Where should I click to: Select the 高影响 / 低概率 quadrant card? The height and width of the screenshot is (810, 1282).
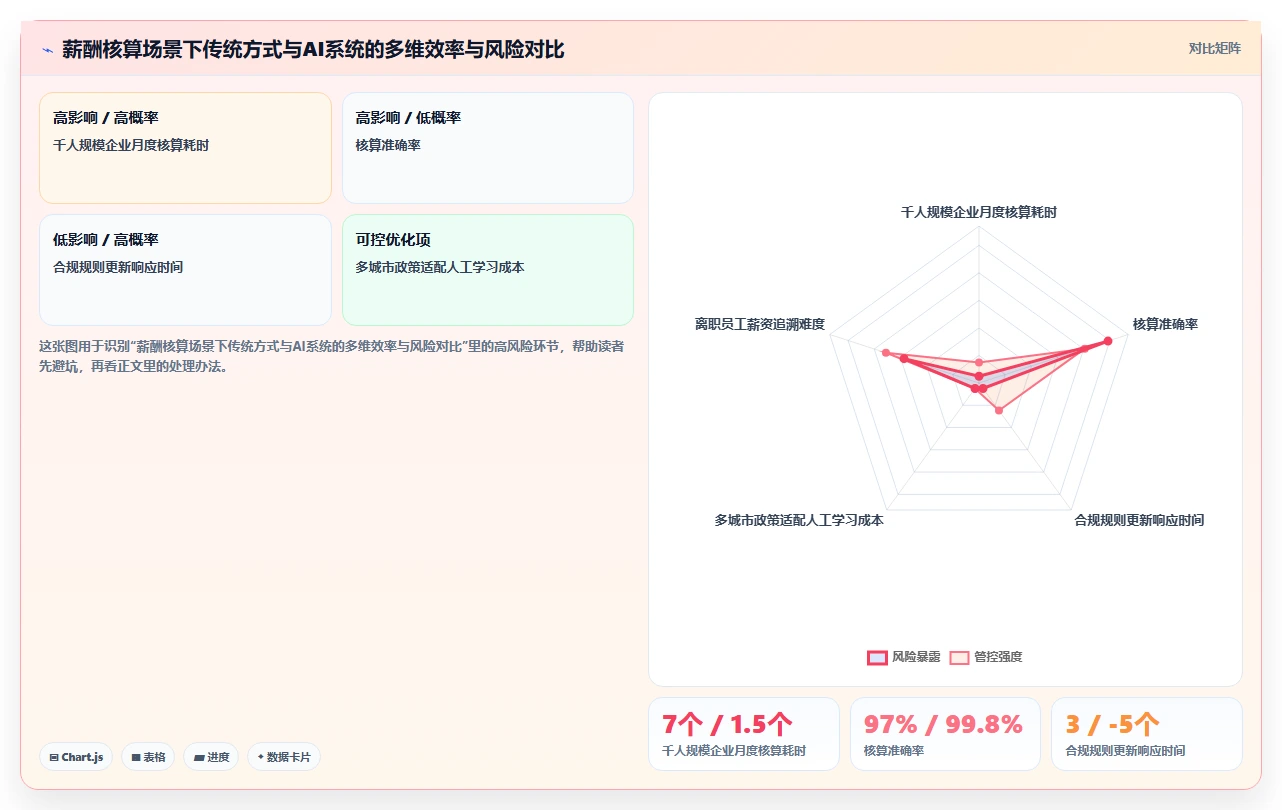click(x=488, y=148)
